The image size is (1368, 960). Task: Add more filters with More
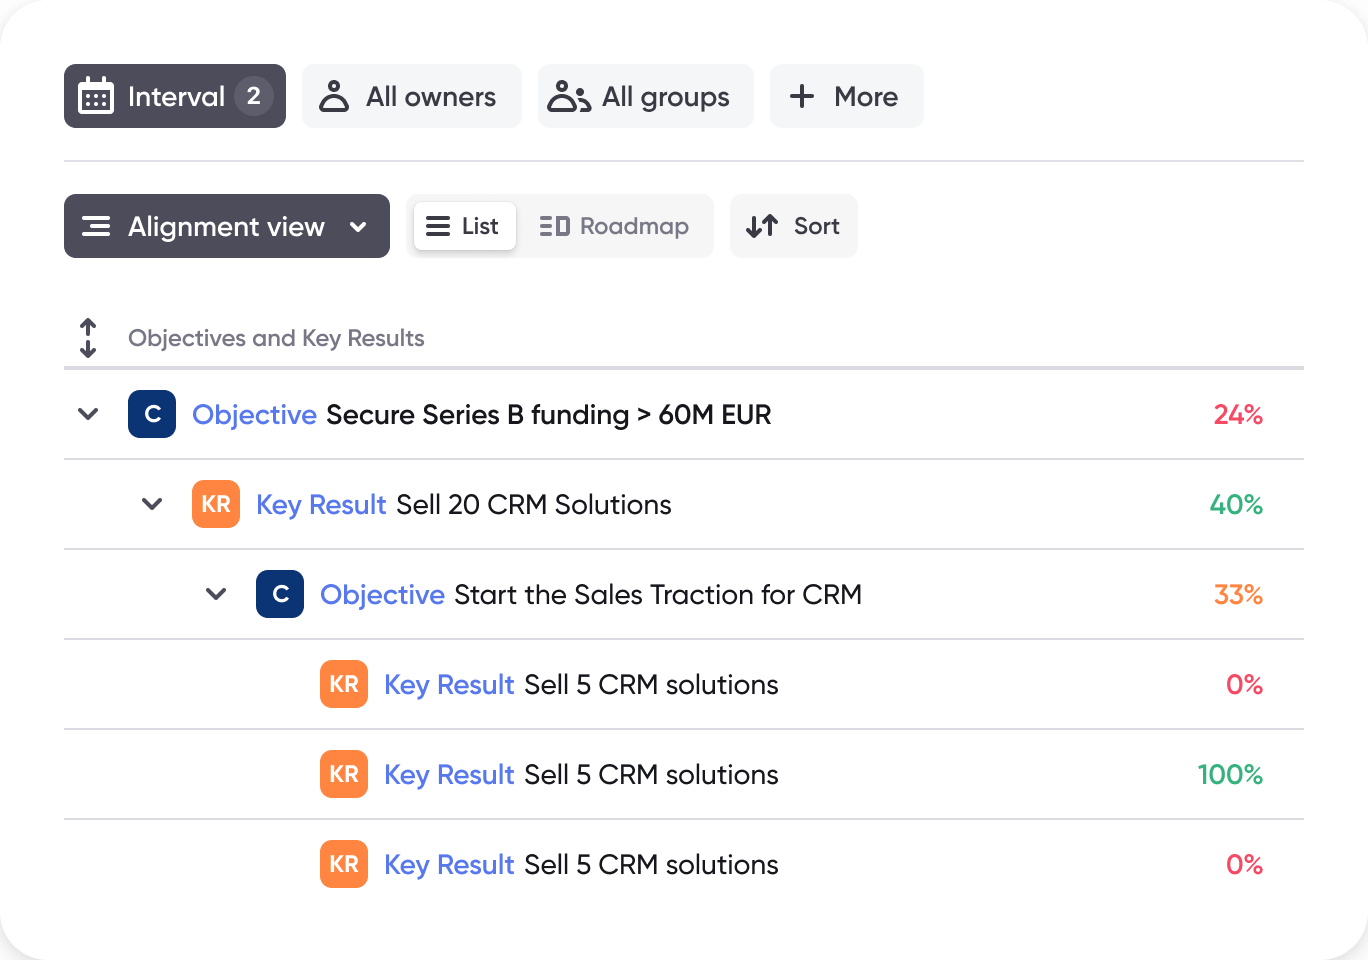(x=847, y=96)
